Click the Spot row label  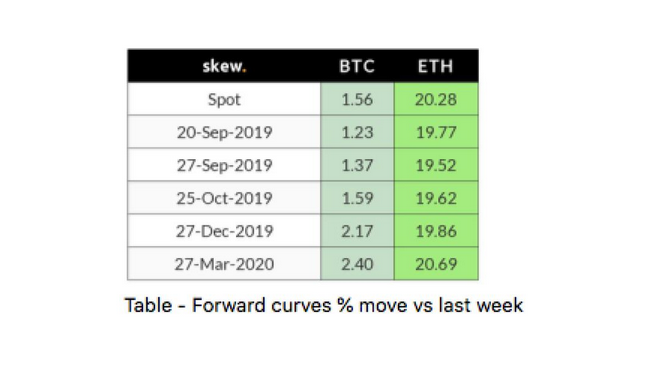click(x=224, y=99)
